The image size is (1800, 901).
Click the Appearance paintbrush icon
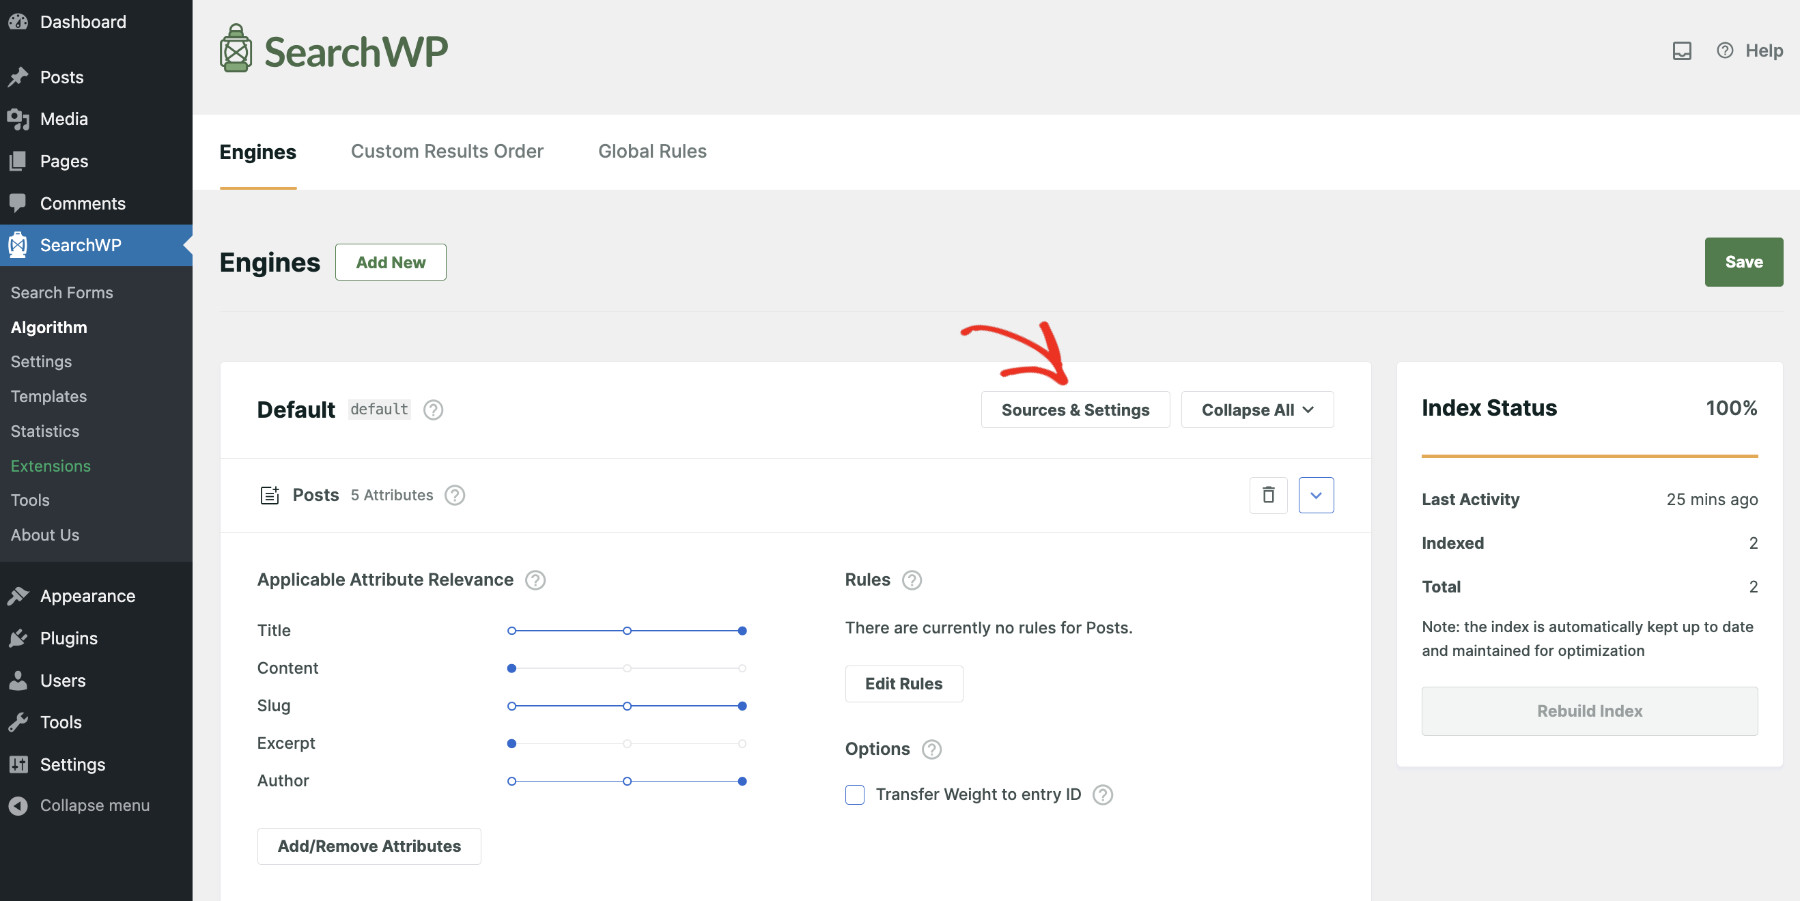19,595
